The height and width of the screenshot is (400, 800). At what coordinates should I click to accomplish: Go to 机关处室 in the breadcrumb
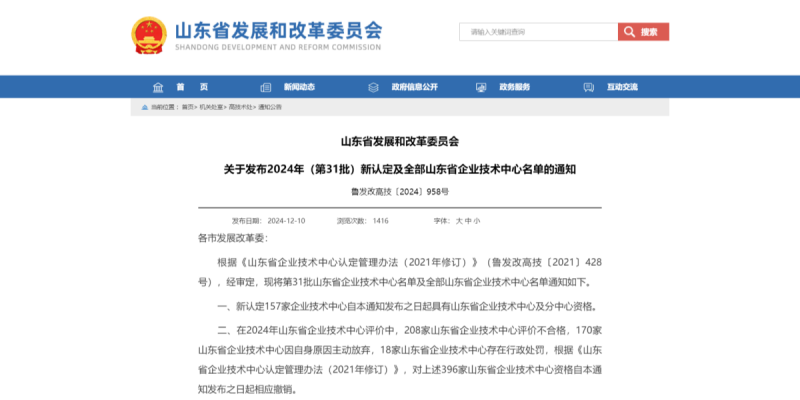pyautogui.click(x=211, y=107)
